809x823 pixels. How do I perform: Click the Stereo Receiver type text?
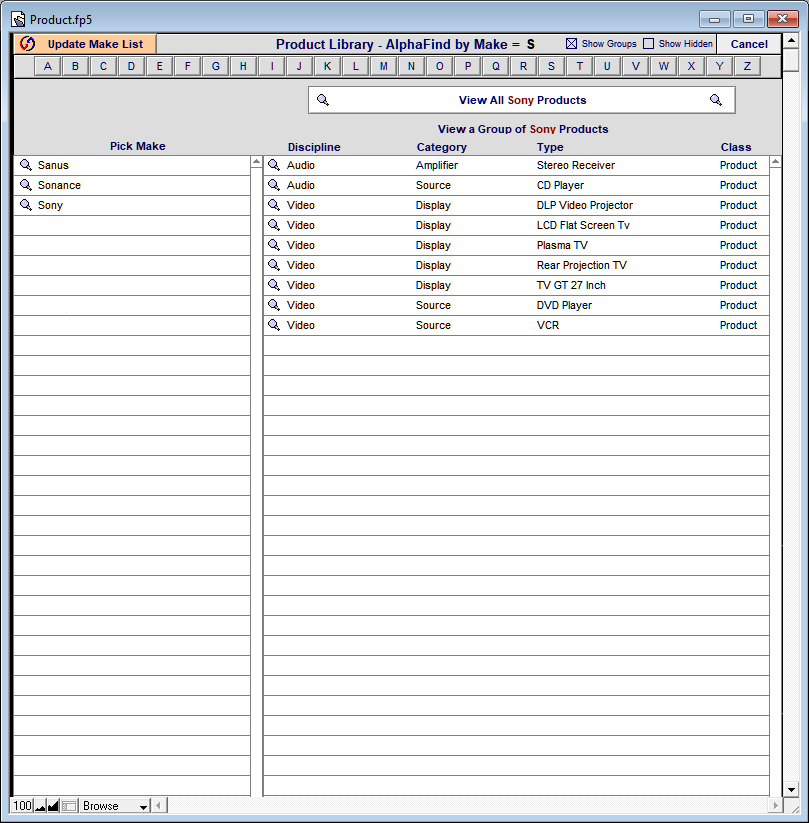pyautogui.click(x=575, y=165)
